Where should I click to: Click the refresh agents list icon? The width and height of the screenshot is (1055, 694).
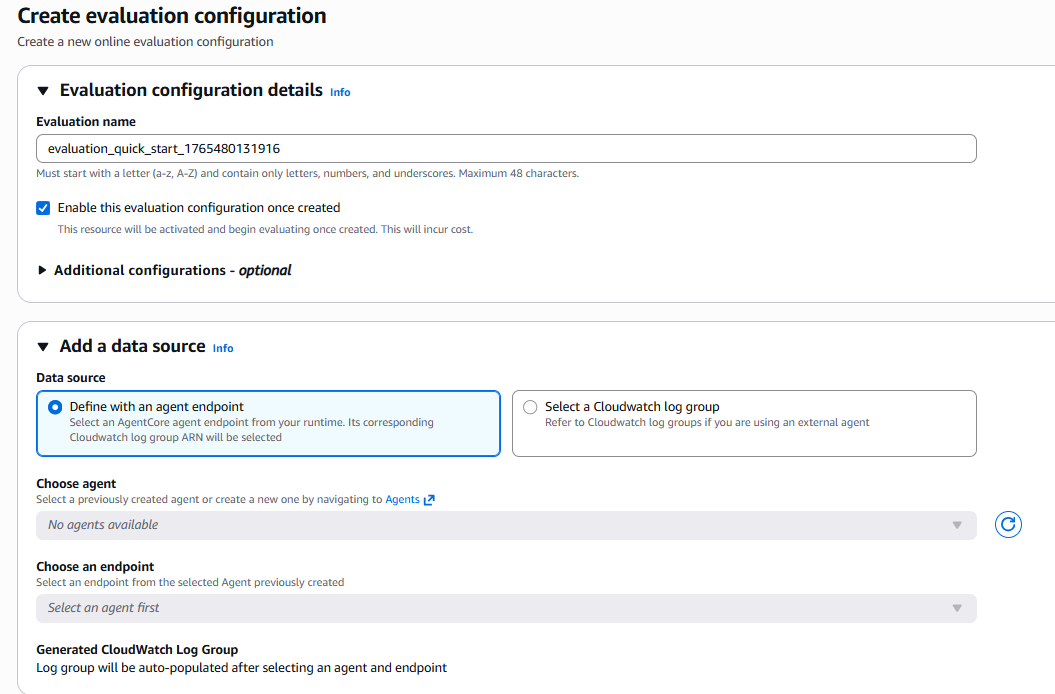[x=1008, y=525]
